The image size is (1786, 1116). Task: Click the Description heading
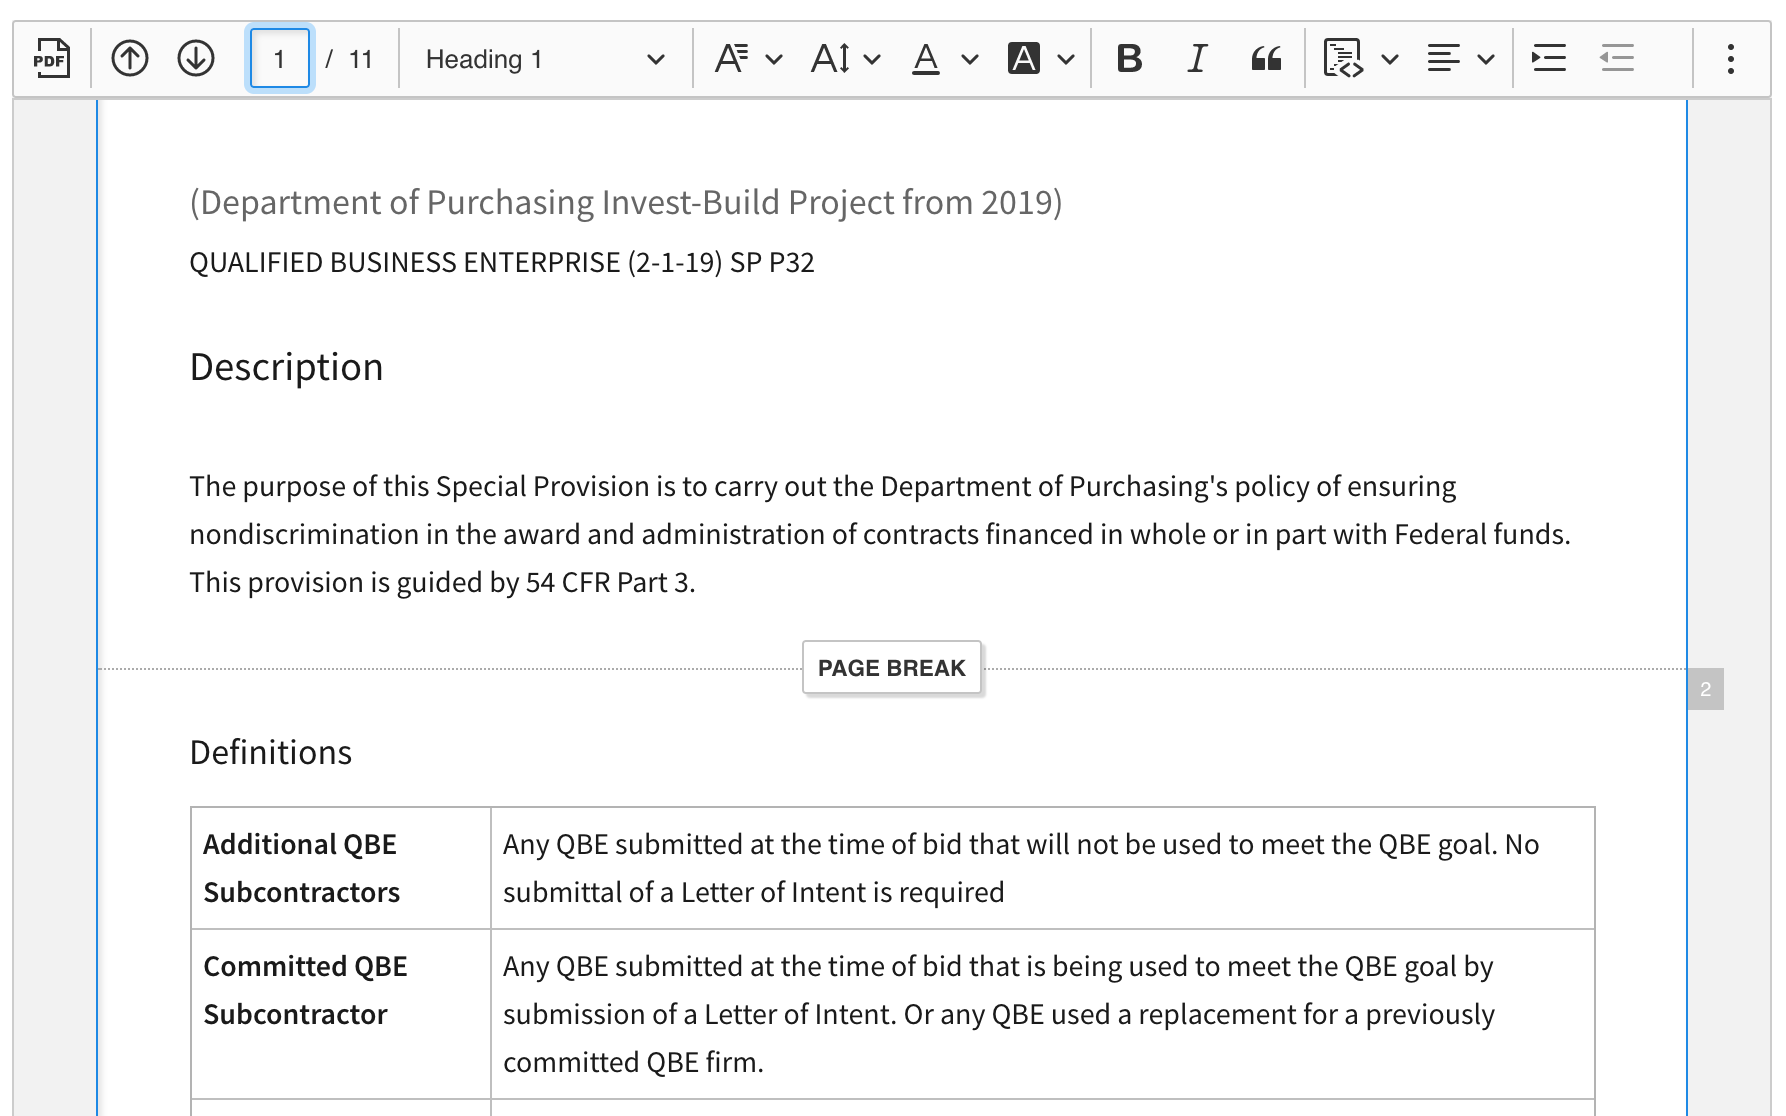tap(286, 367)
